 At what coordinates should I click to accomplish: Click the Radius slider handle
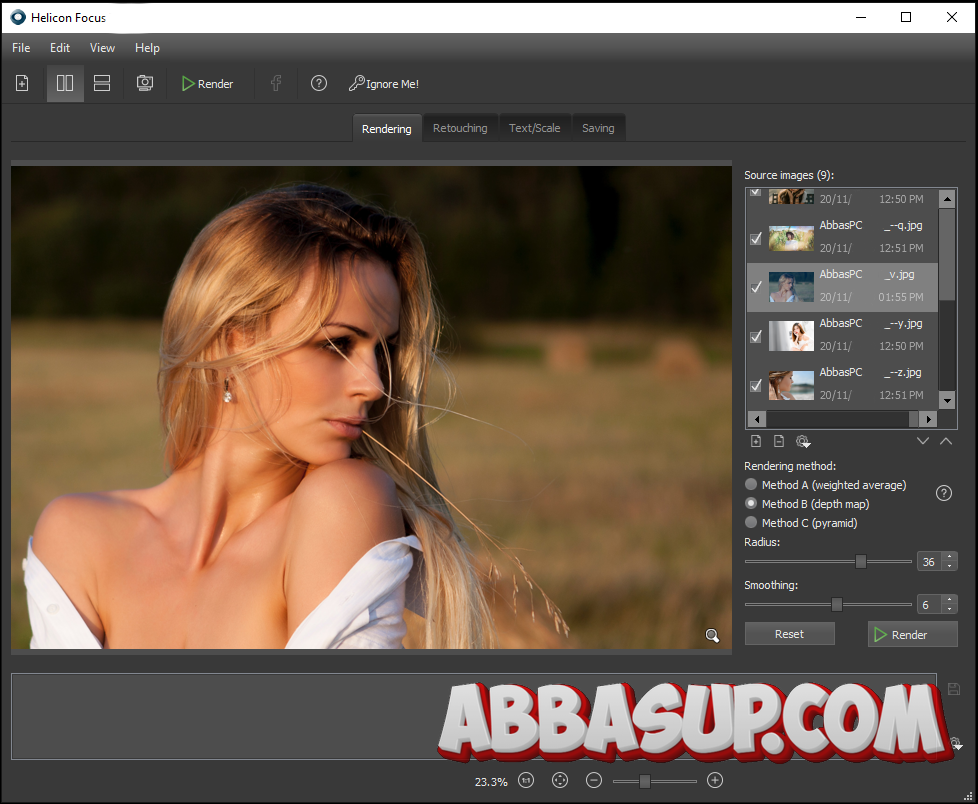861,561
